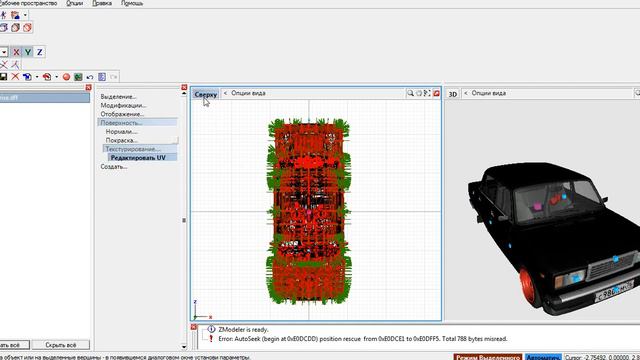640x360 pixels.
Task: Open the dropdown arrow next to red export icon
Action: click(56, 77)
